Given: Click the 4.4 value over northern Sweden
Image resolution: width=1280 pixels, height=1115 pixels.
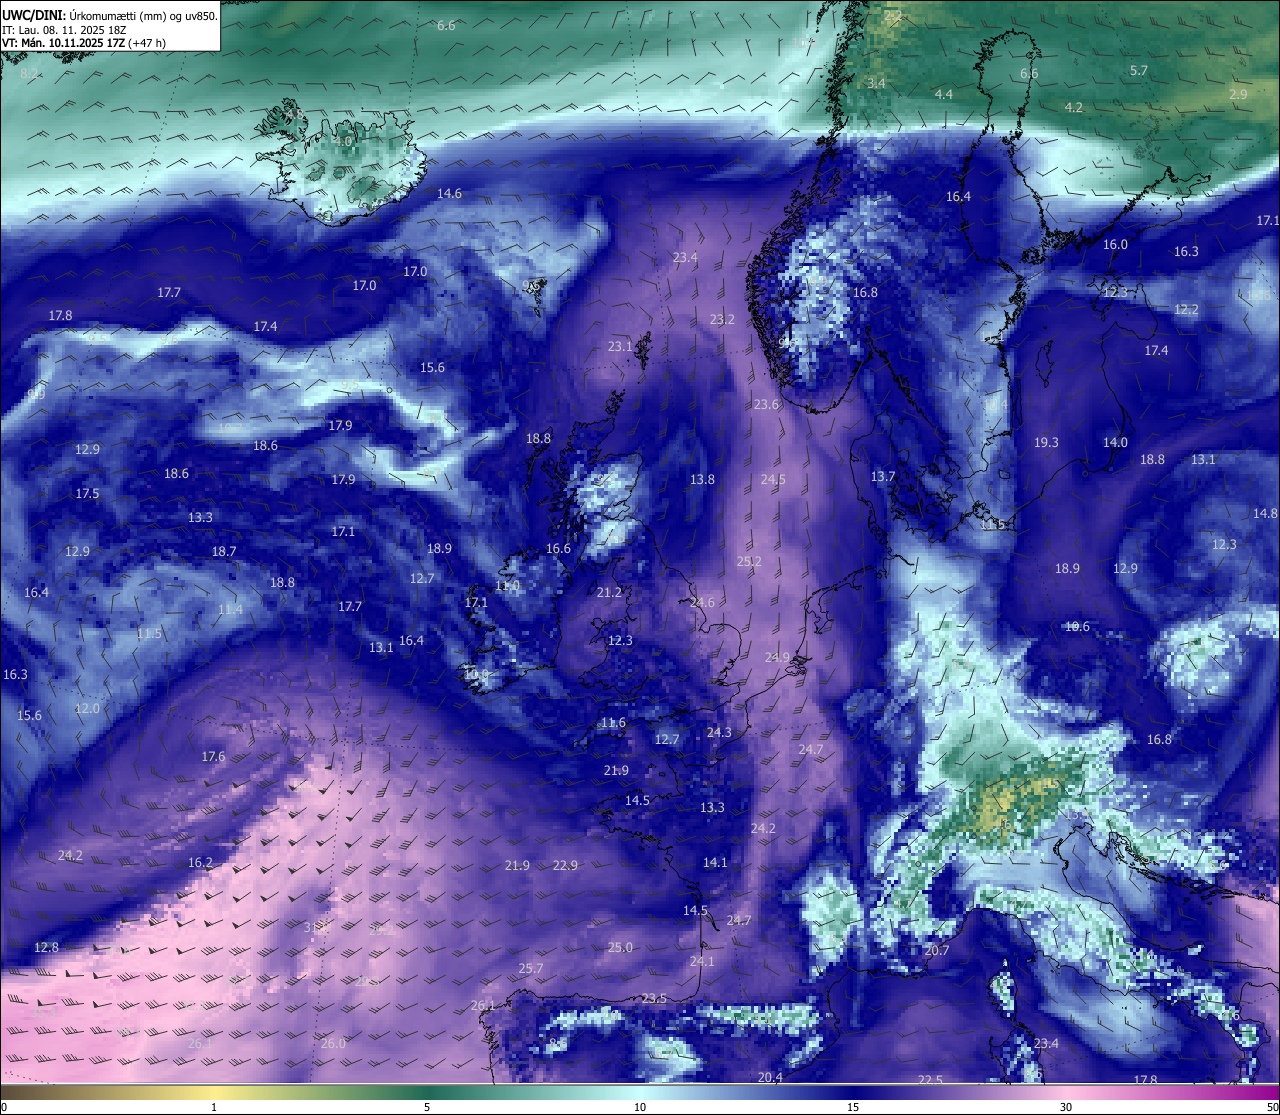Looking at the screenshot, I should pyautogui.click(x=944, y=93).
